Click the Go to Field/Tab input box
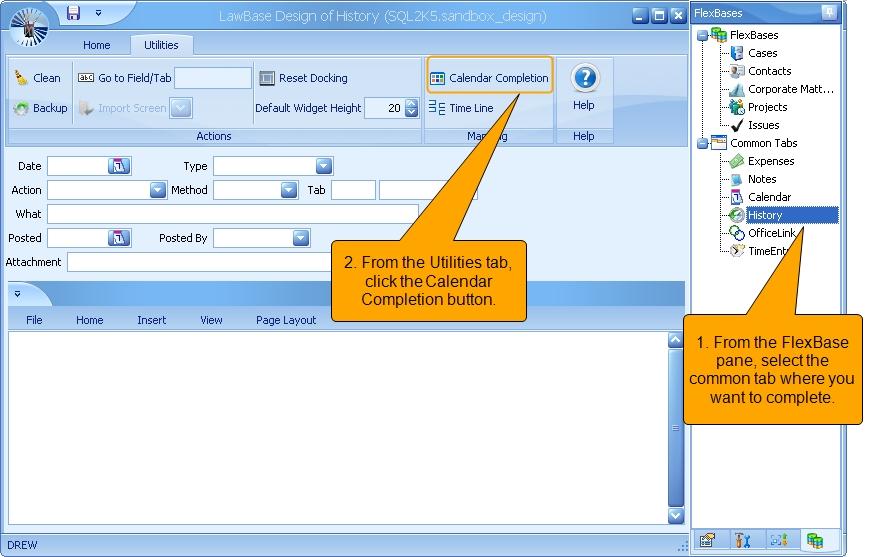The width and height of the screenshot is (872, 557). coord(213,78)
